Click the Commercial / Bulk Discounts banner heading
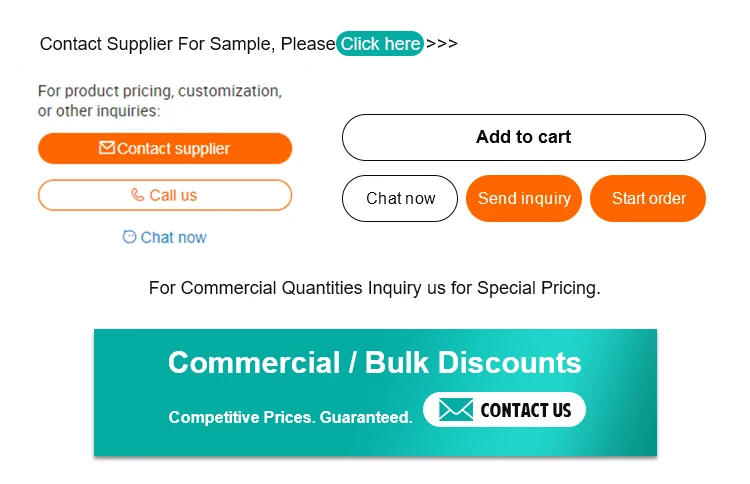Viewport: 750px width, 484px height. [x=375, y=363]
